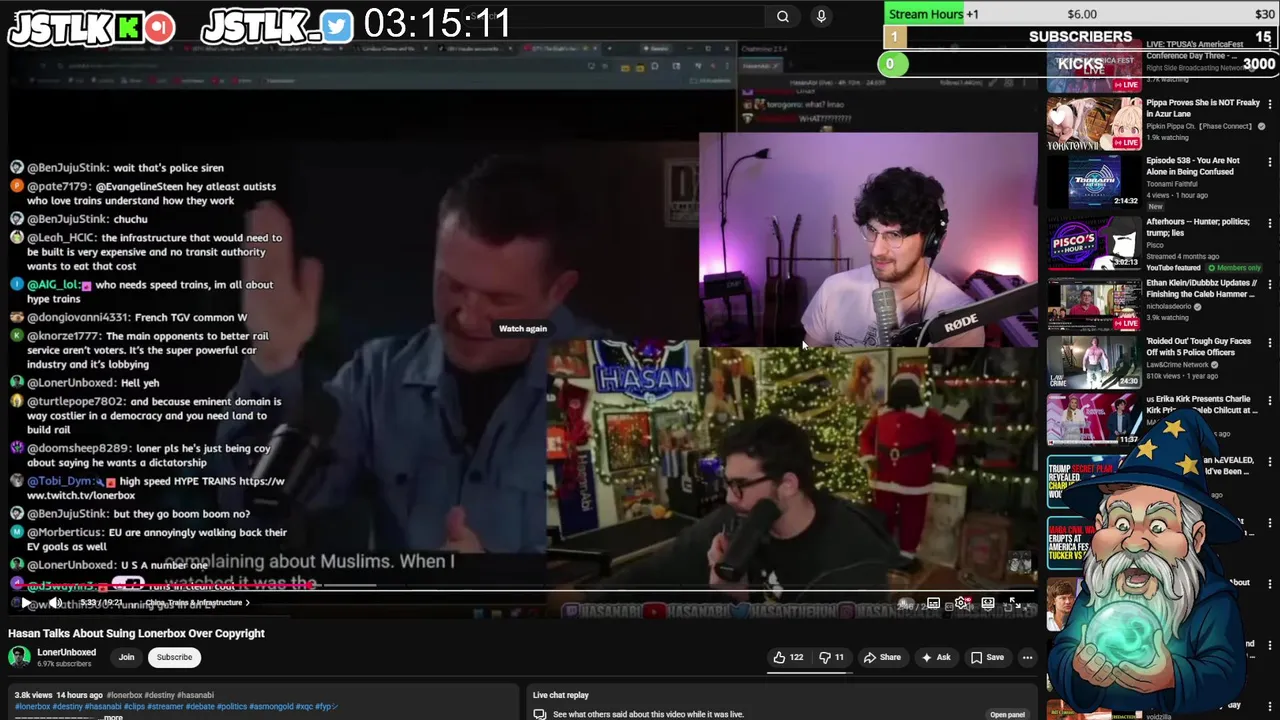Click the 'Pippa Proves She is NOT Freaky' title
The width and height of the screenshot is (1280, 720).
[x=1203, y=108]
